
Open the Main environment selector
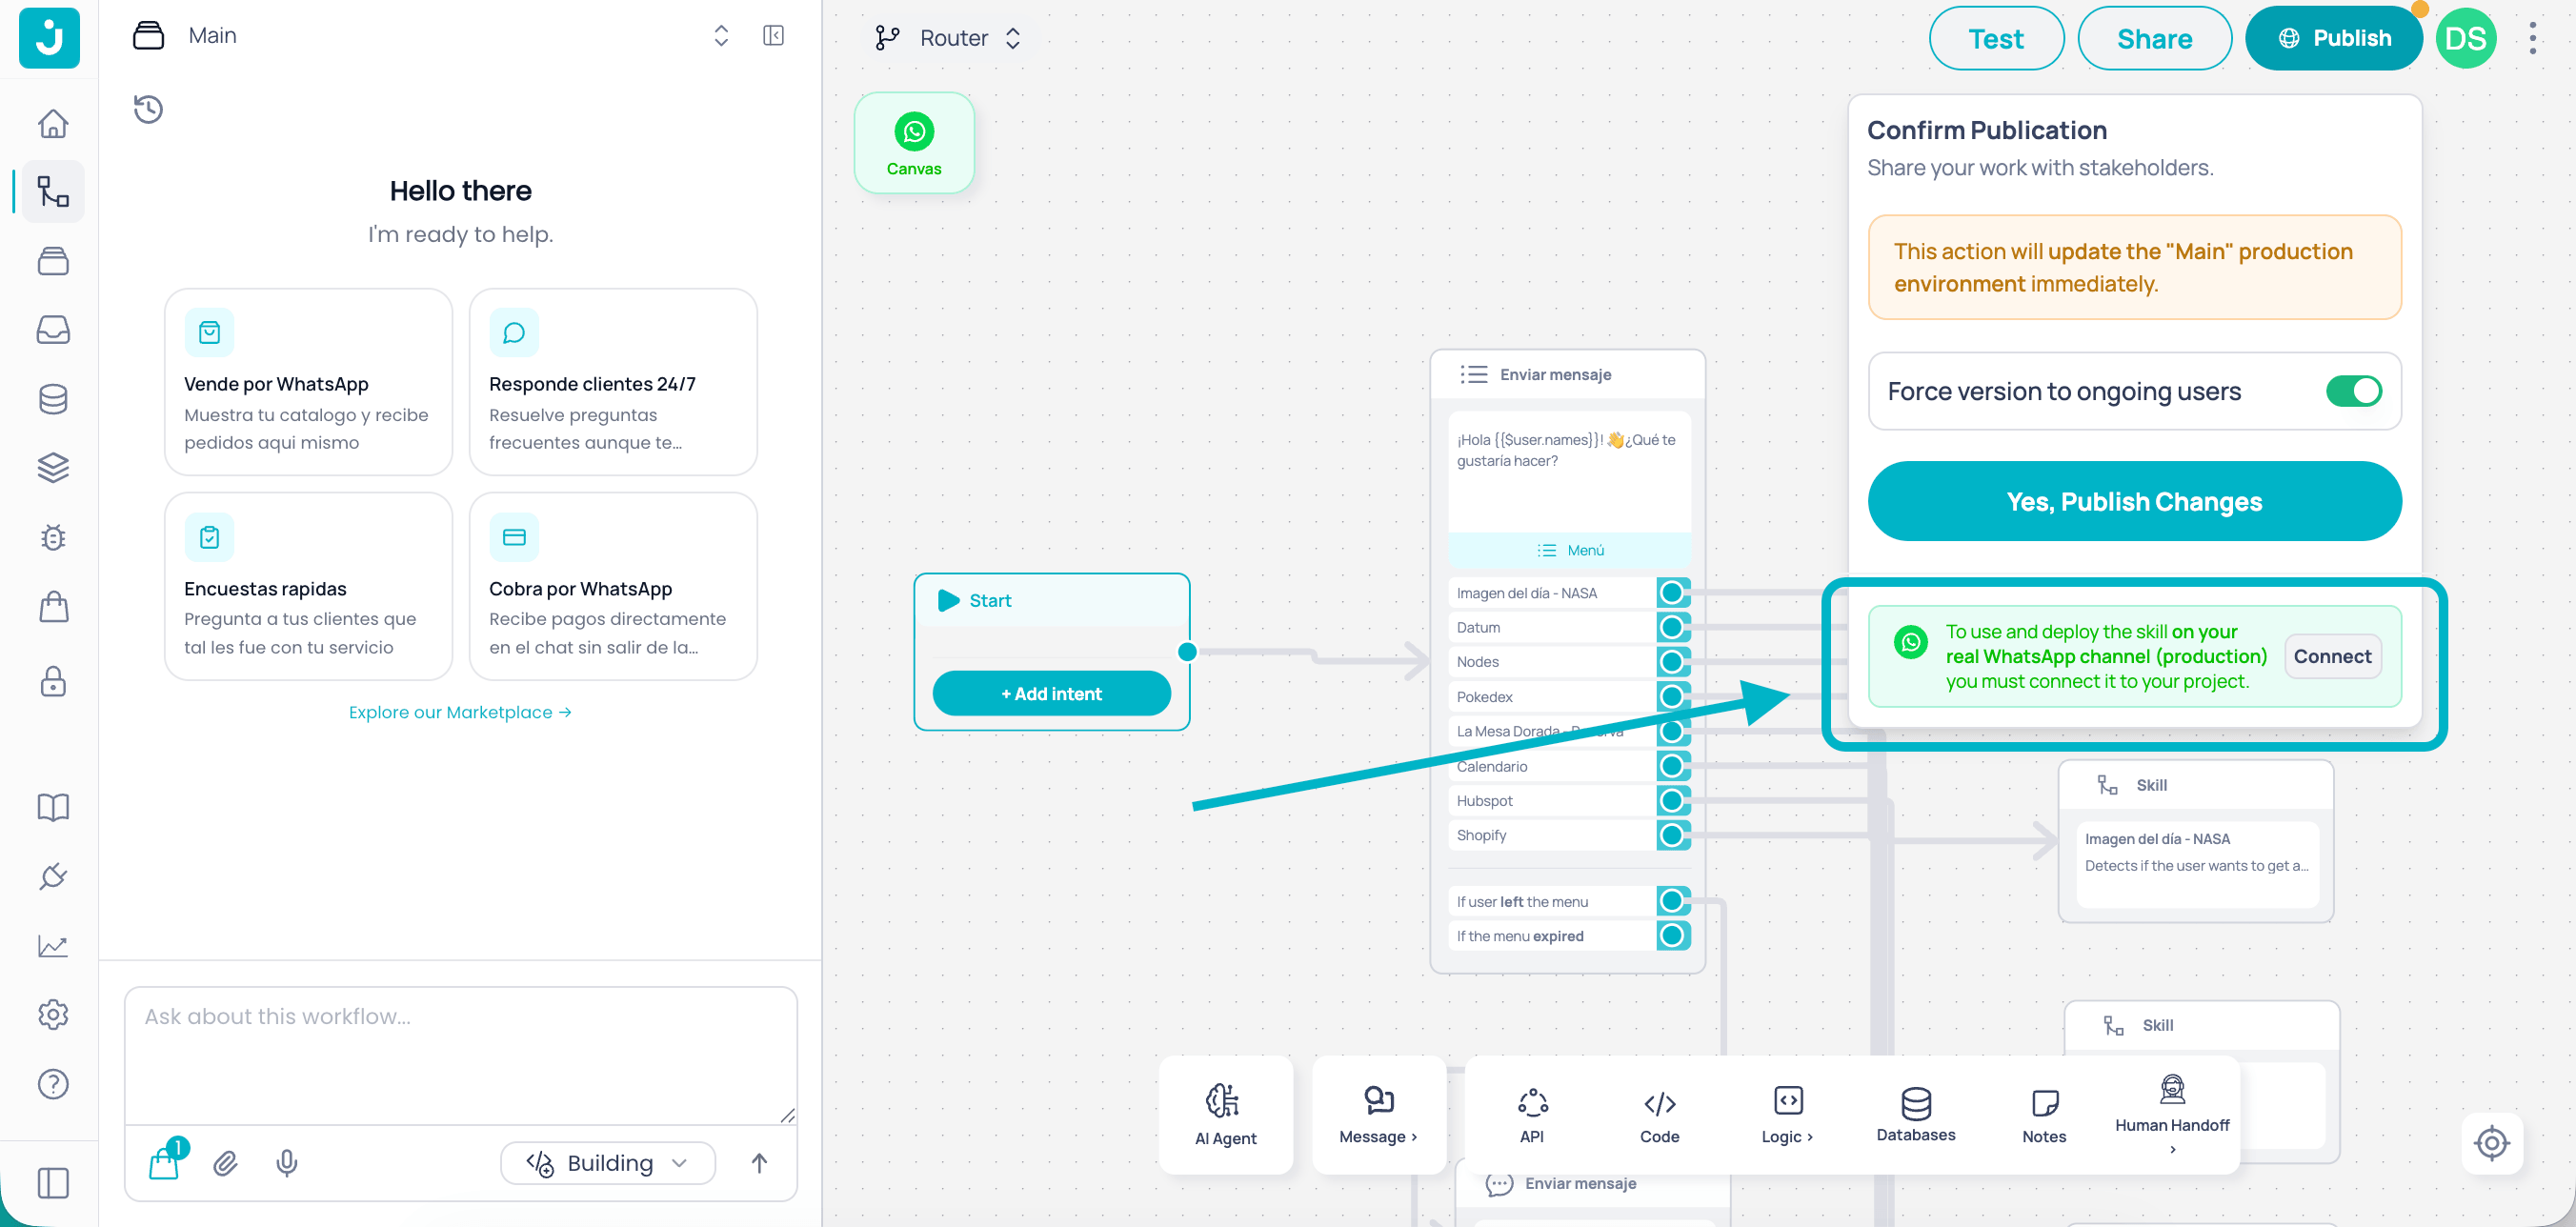point(431,36)
